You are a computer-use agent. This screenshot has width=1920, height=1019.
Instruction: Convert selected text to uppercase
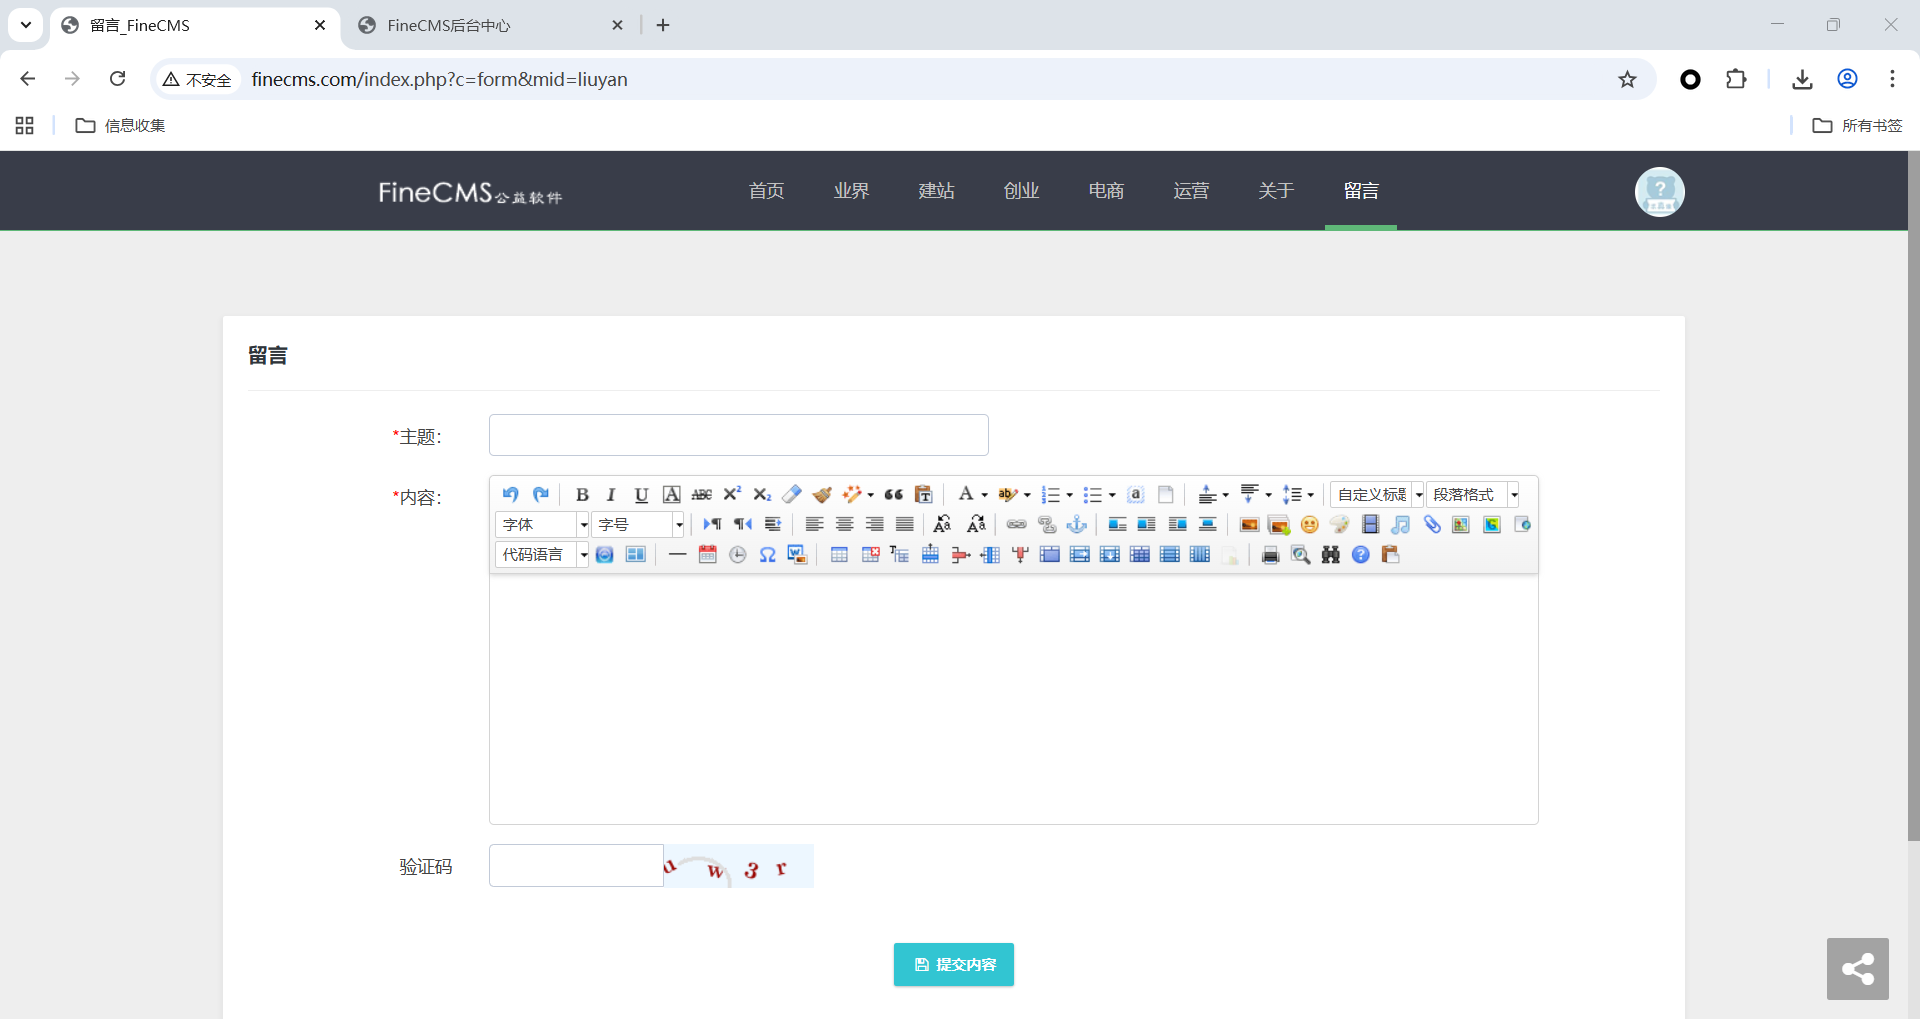pyautogui.click(x=942, y=524)
